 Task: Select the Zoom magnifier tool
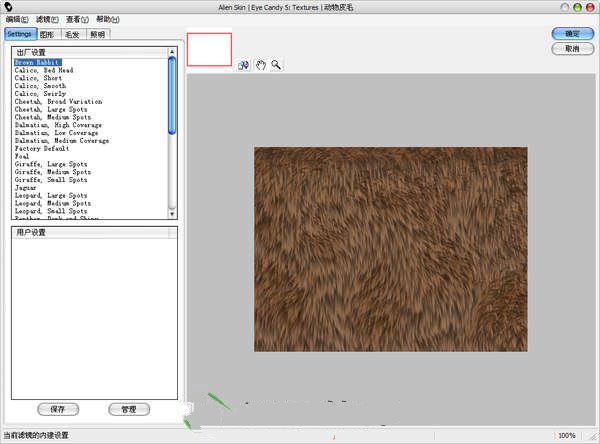point(275,65)
